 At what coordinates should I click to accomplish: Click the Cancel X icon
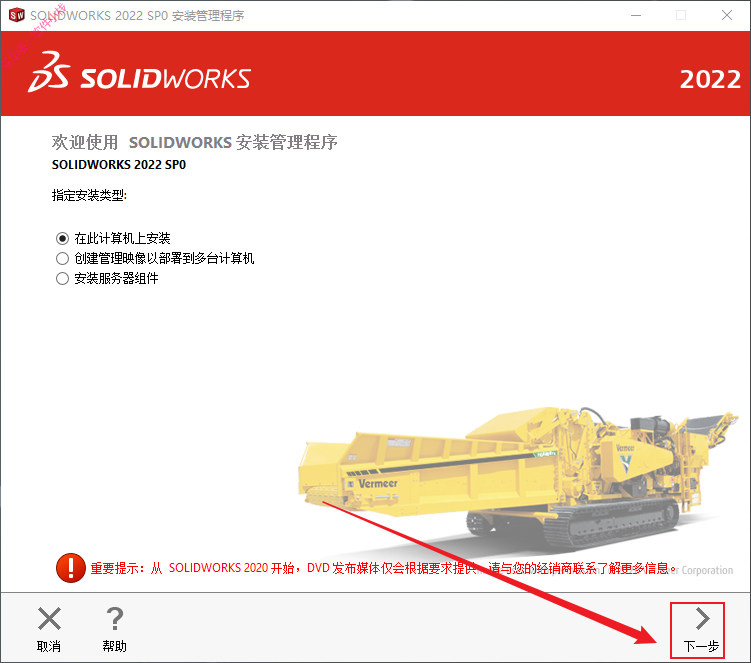pyautogui.click(x=49, y=618)
